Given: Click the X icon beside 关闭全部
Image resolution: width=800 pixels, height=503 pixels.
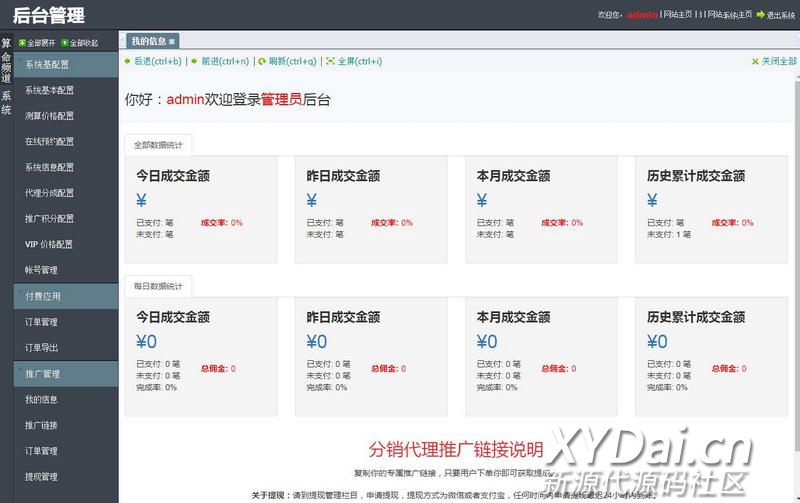Looking at the screenshot, I should pyautogui.click(x=755, y=62).
